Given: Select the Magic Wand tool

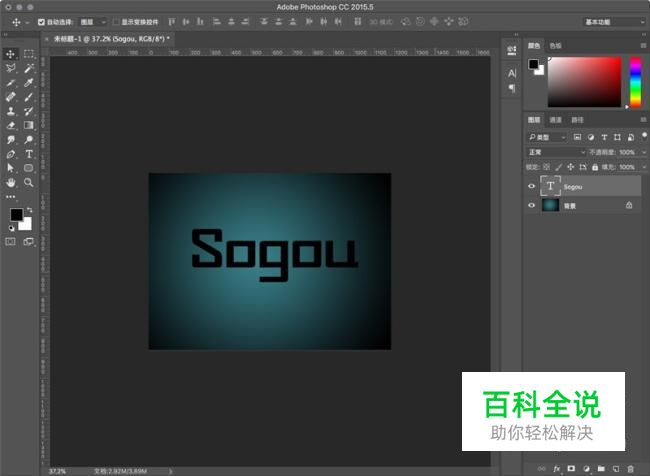Looking at the screenshot, I should coord(29,68).
